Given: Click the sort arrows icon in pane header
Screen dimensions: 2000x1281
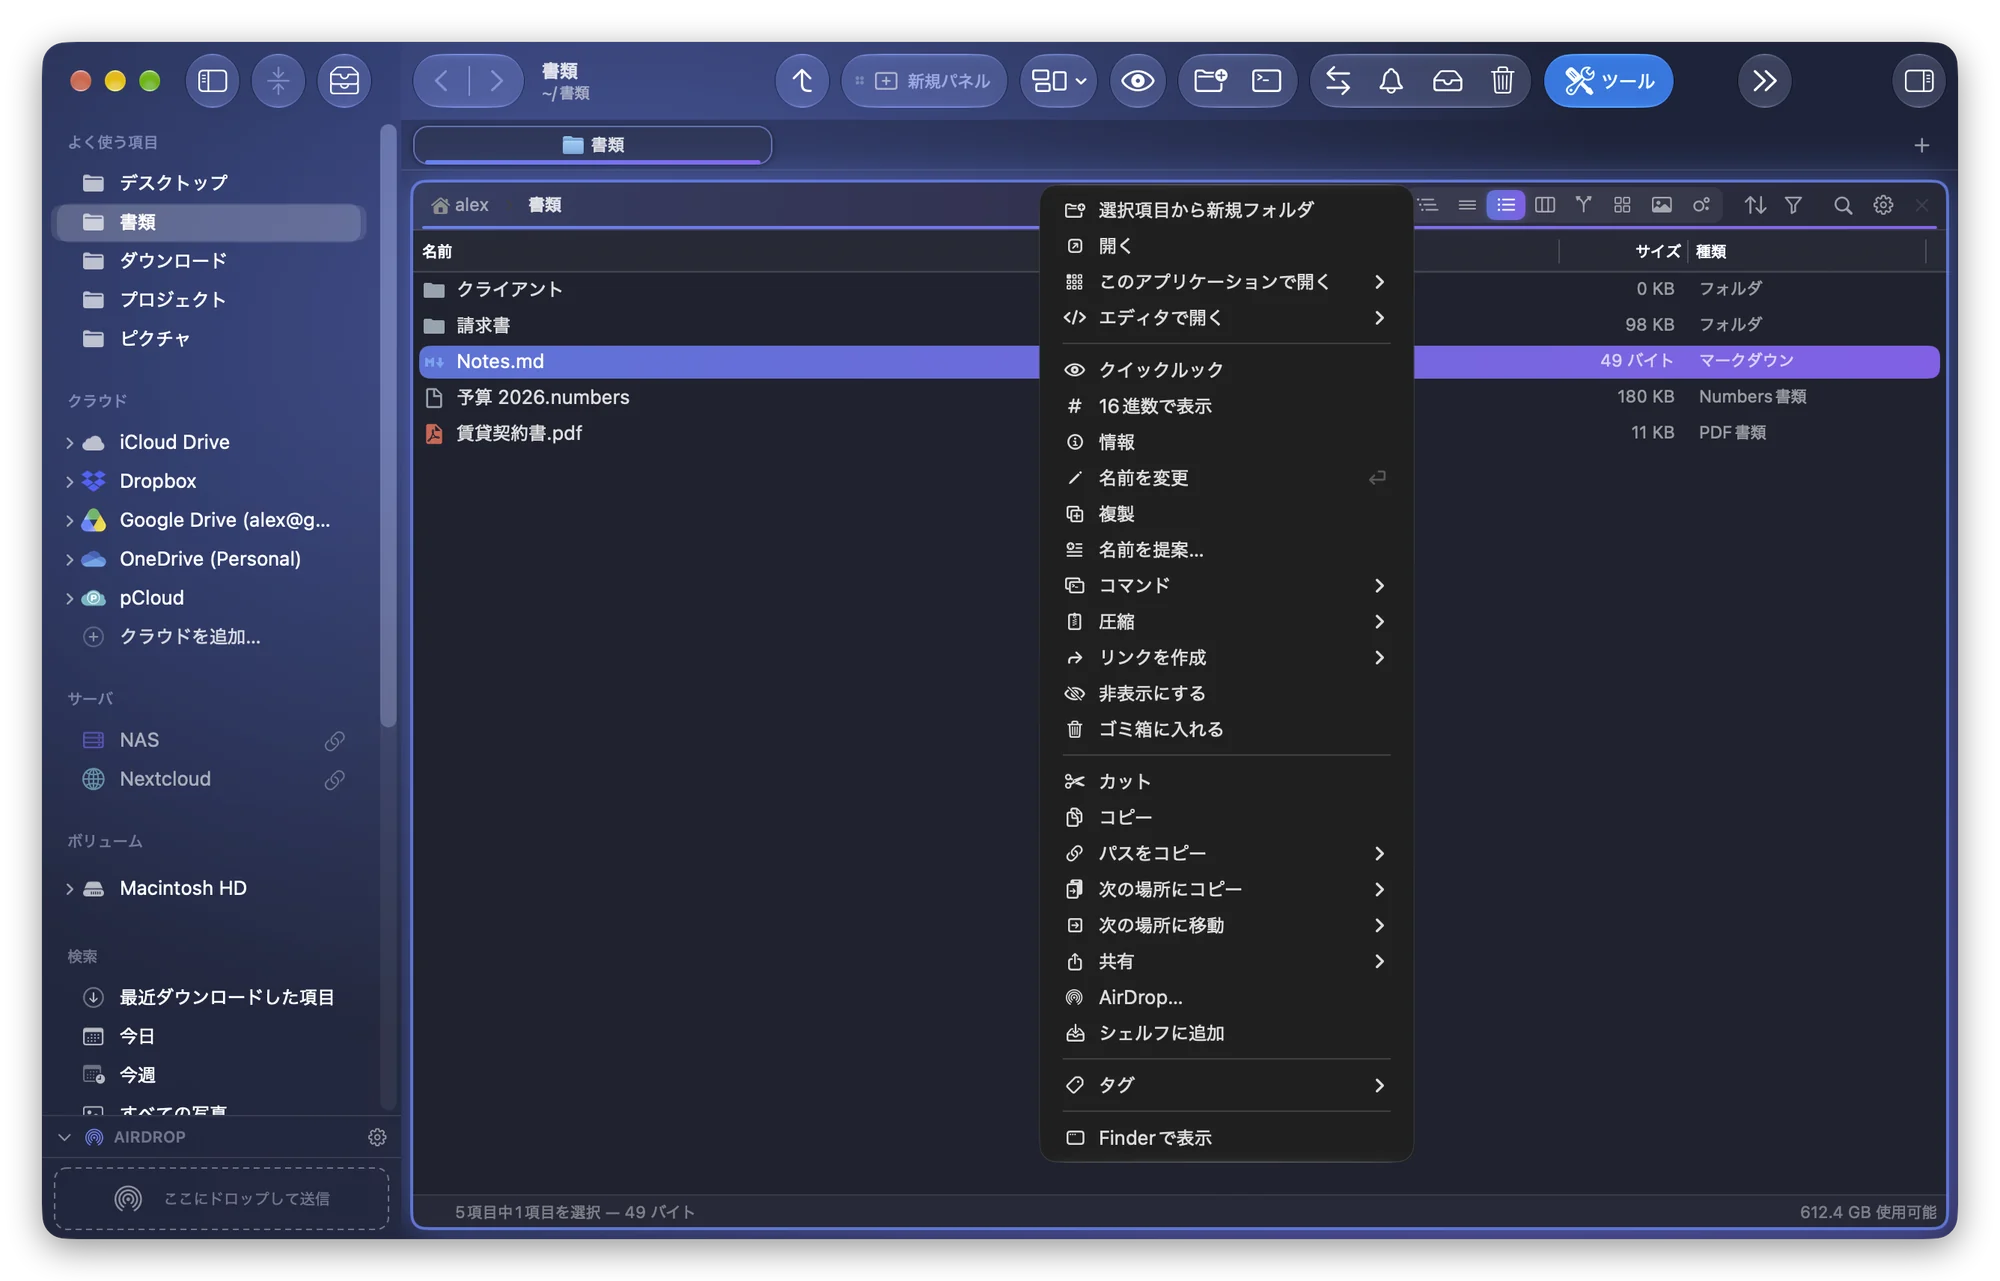Looking at the screenshot, I should [1755, 205].
